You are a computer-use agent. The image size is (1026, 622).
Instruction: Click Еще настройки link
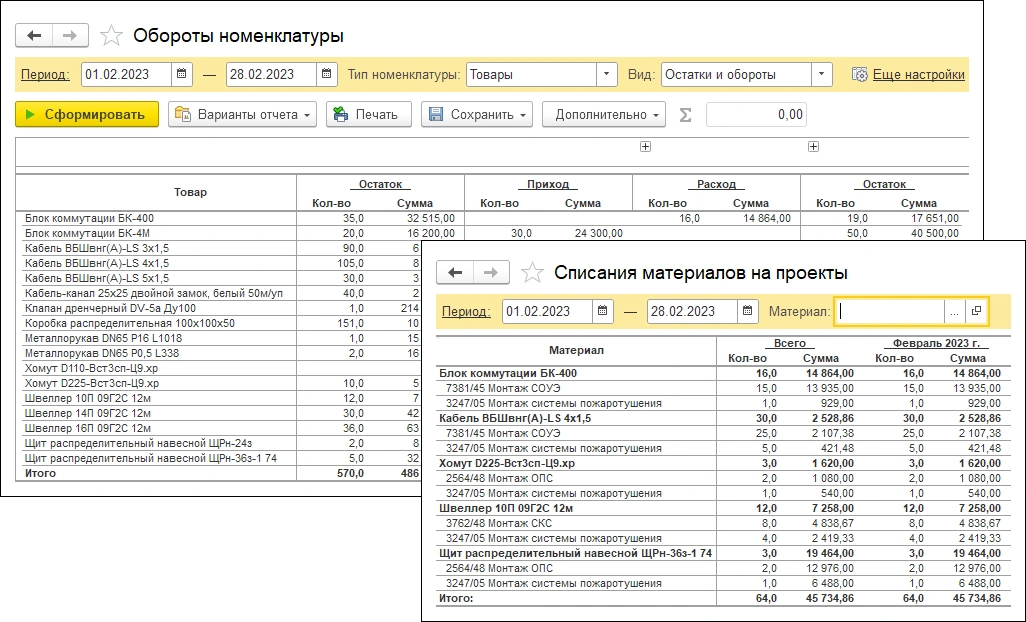pos(919,75)
